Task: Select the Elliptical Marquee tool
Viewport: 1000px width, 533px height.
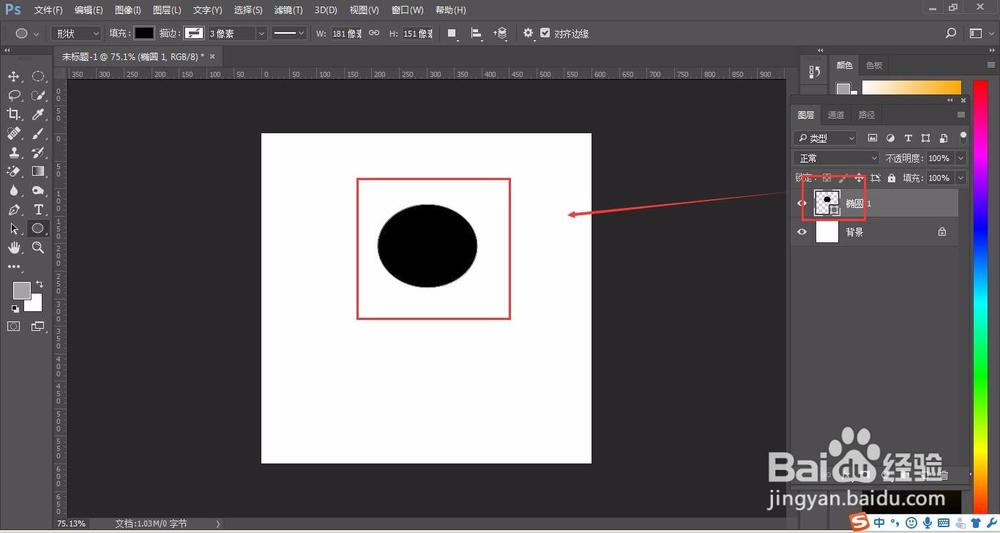Action: pos(38,77)
